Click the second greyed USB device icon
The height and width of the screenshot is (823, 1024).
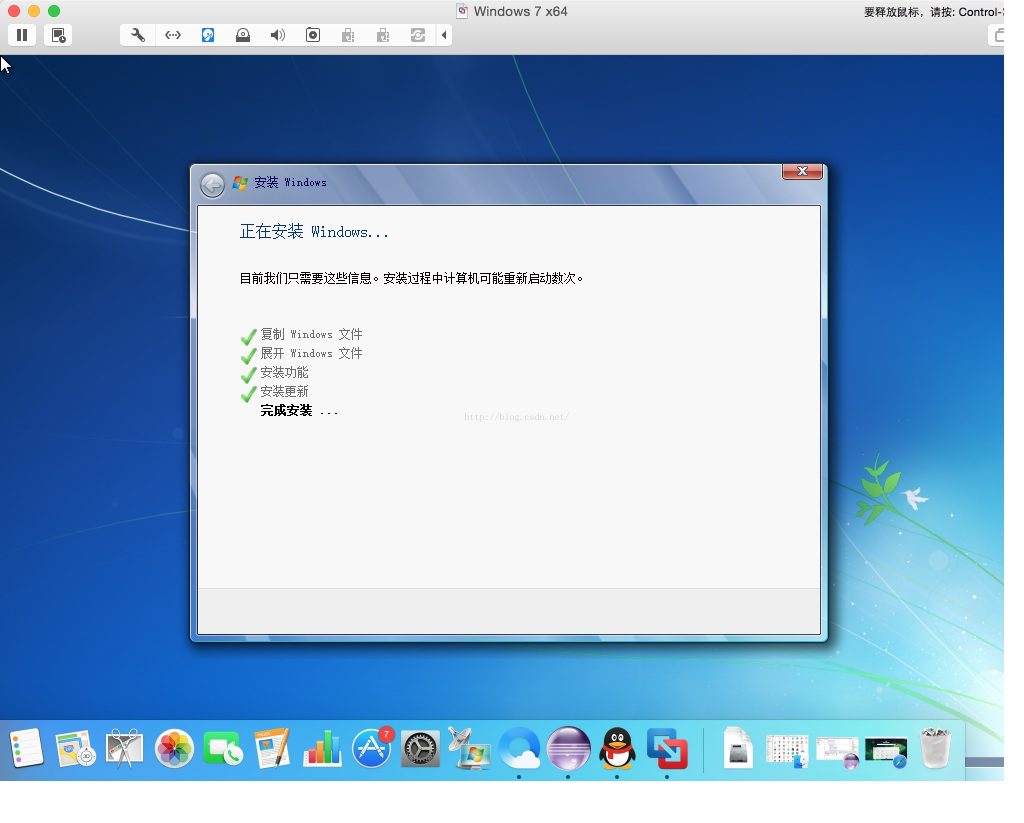[383, 35]
